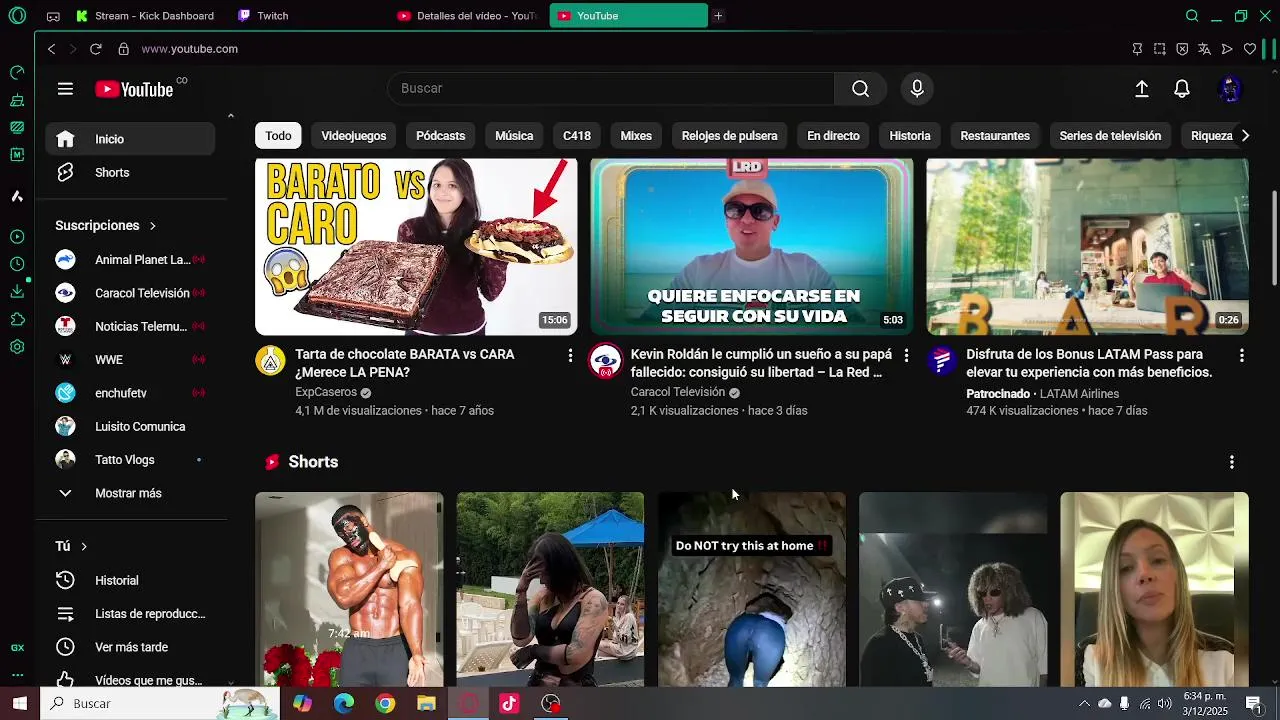The image size is (1280, 720).
Task: Click the www.youtube.com address bar
Action: 189,49
